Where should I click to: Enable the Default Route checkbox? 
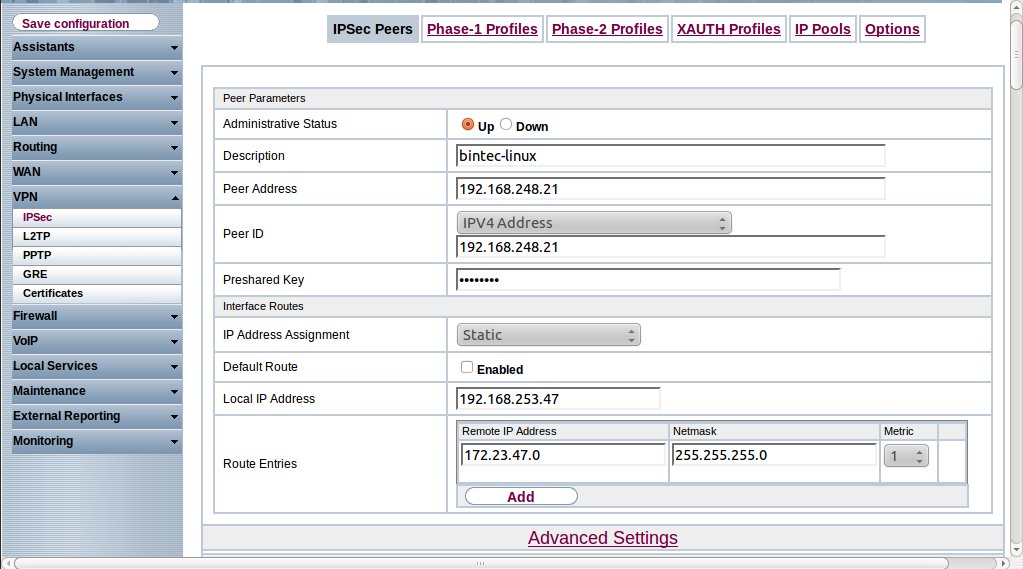tap(466, 367)
